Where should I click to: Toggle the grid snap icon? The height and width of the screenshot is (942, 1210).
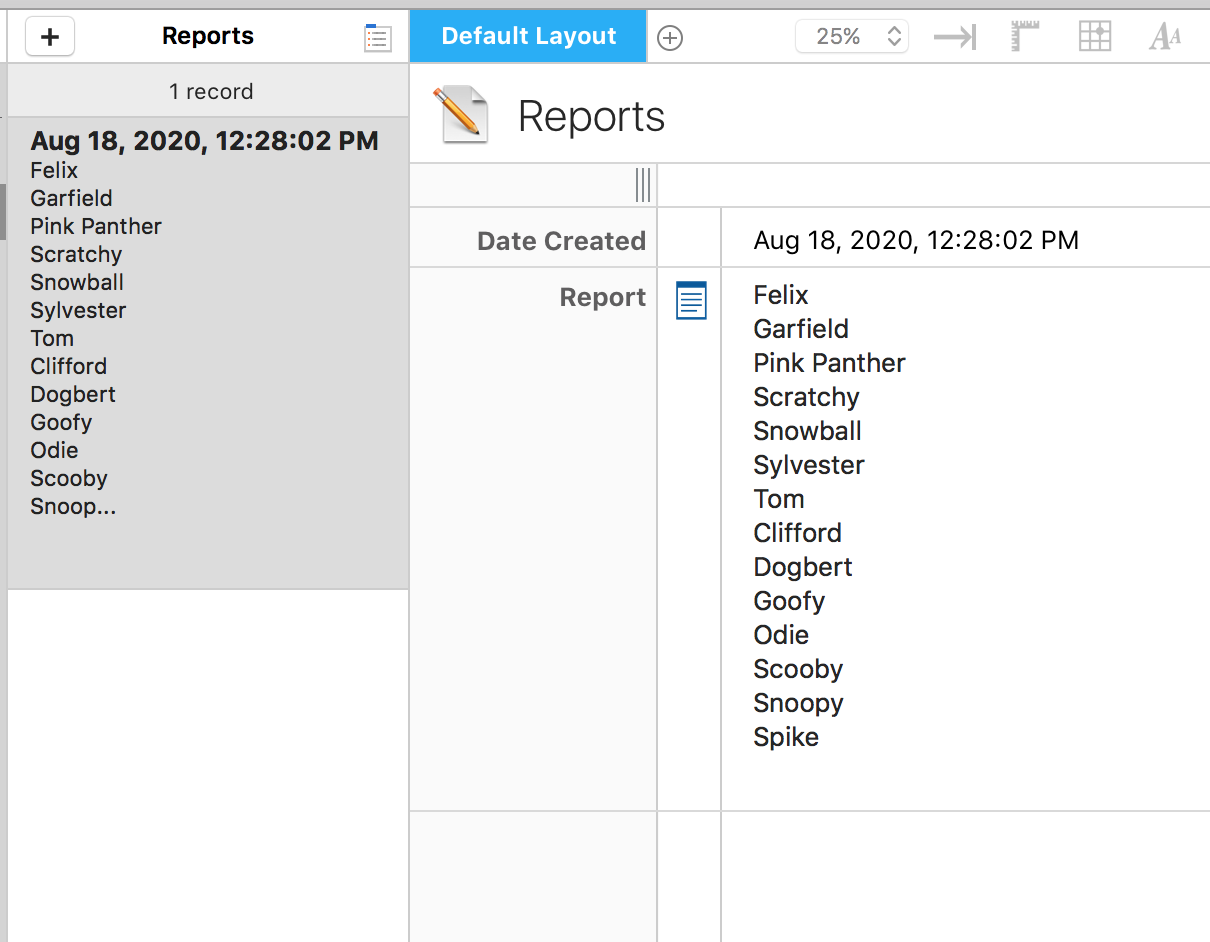tap(1095, 37)
